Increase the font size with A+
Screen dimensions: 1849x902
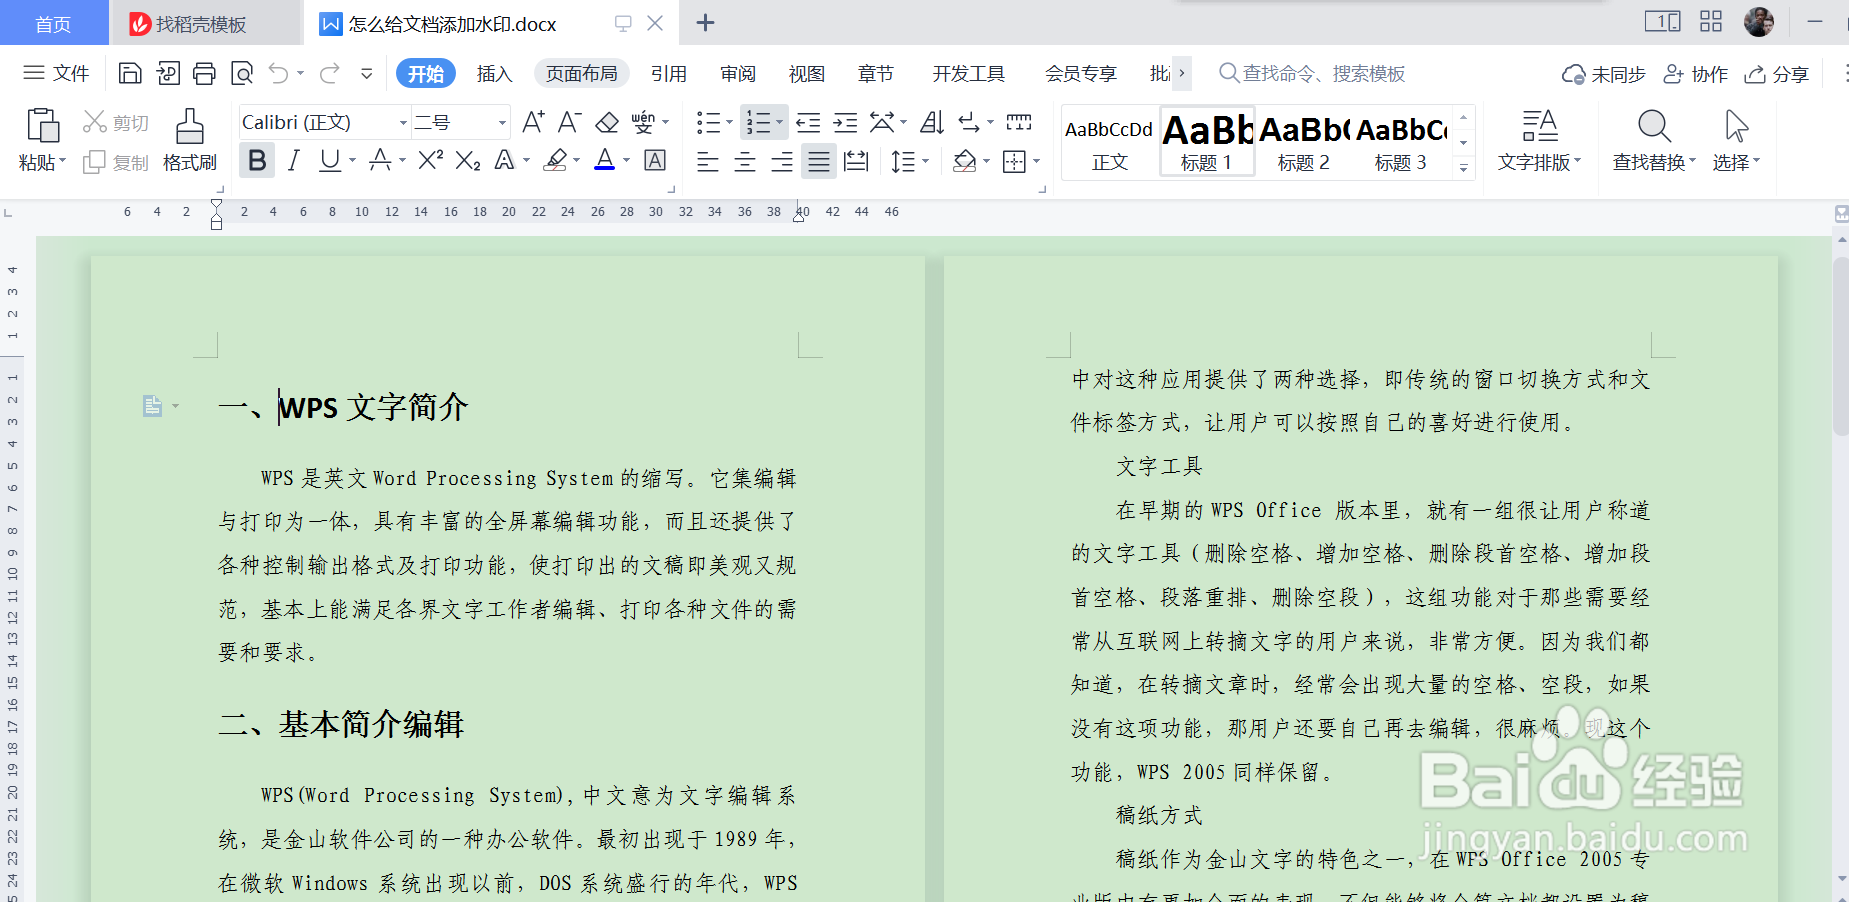tap(533, 122)
